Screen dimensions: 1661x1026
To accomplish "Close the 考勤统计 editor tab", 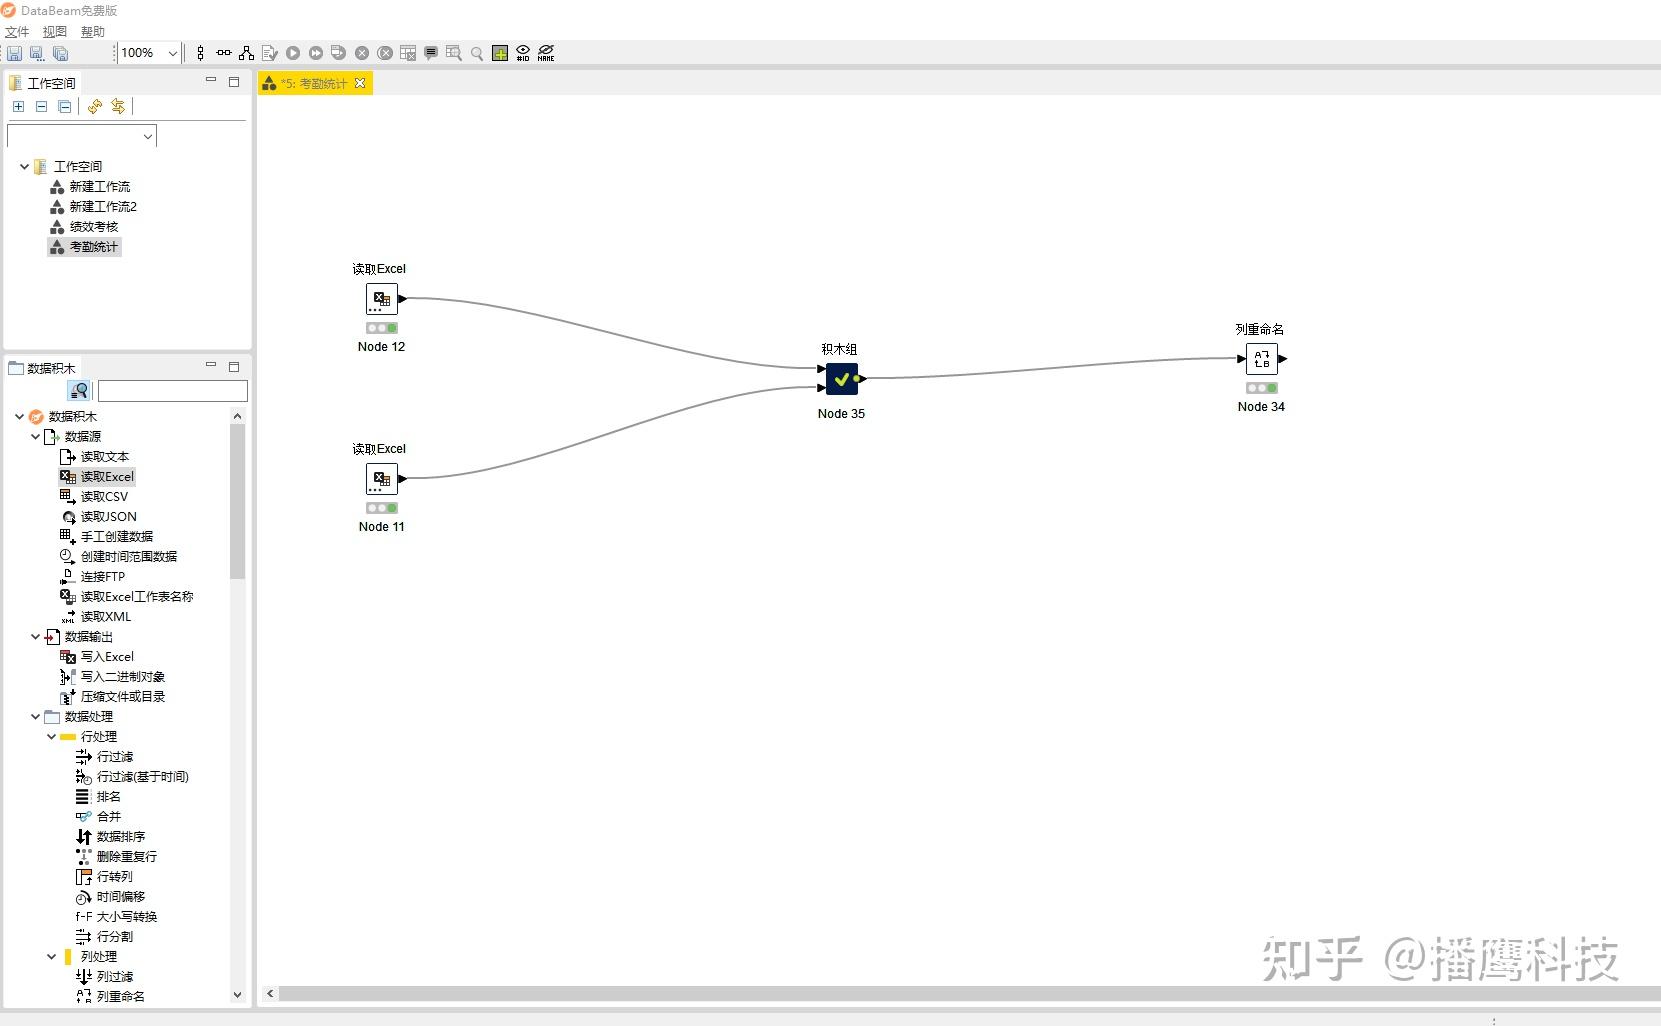I will (360, 83).
